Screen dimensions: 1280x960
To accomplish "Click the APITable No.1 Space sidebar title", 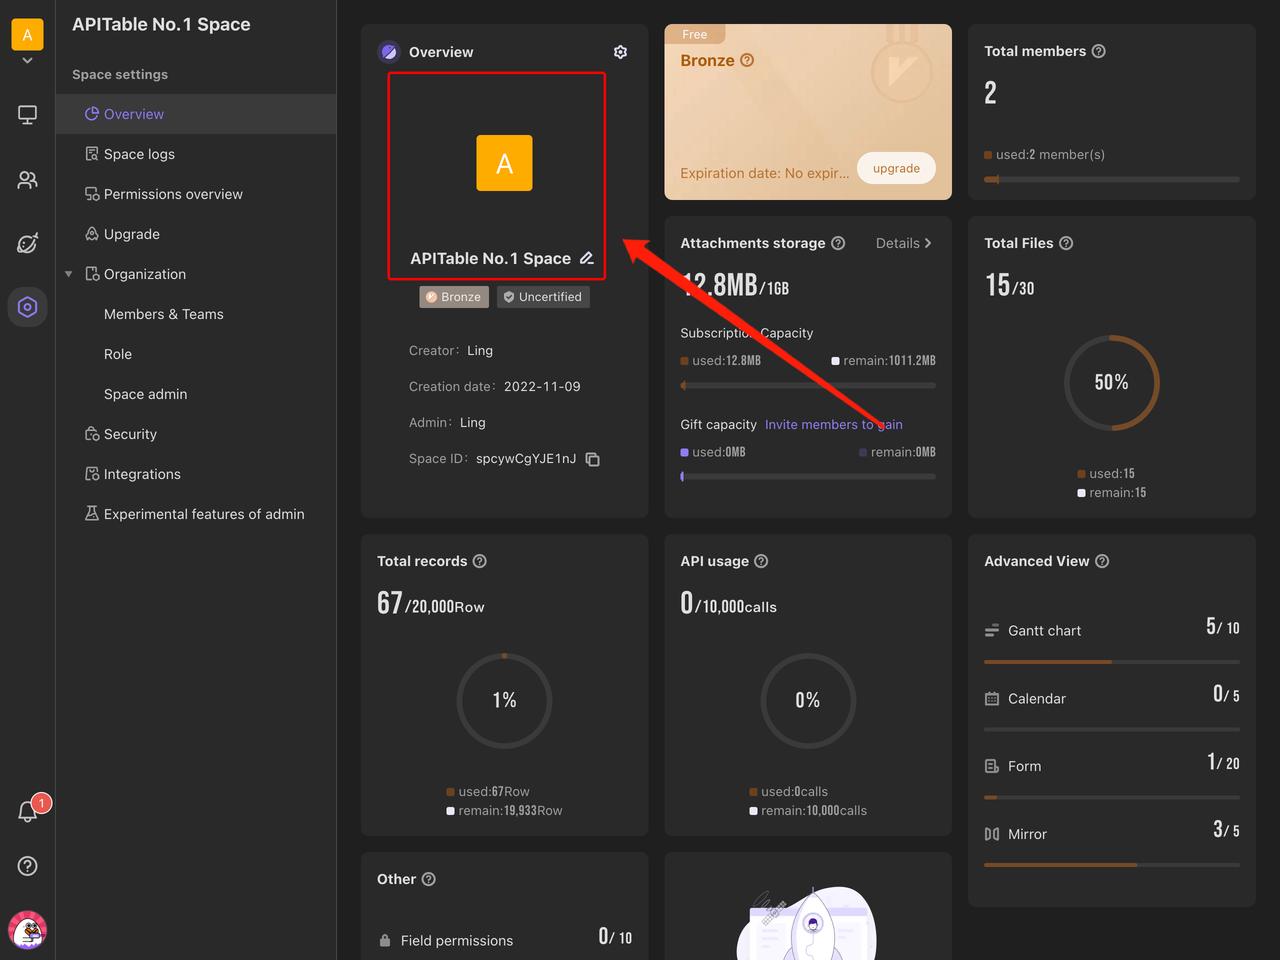I will (x=161, y=24).
